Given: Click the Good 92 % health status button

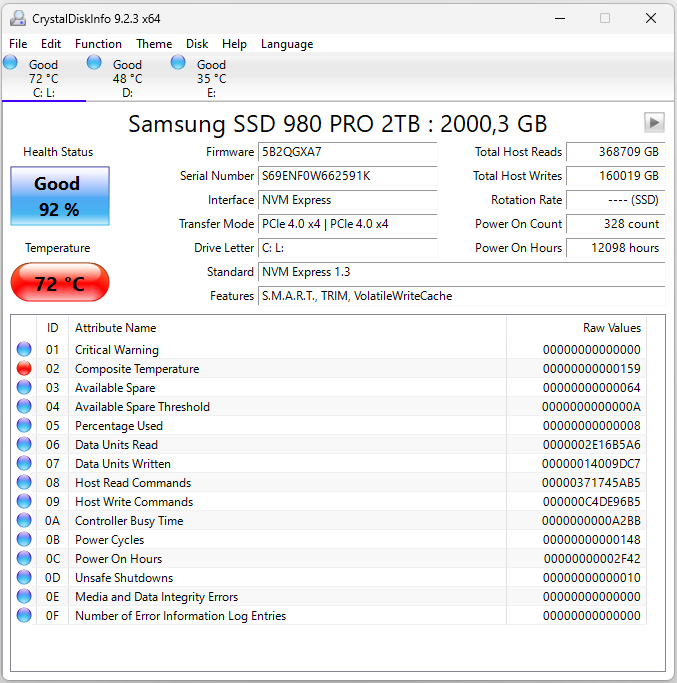Looking at the screenshot, I should click(60, 196).
